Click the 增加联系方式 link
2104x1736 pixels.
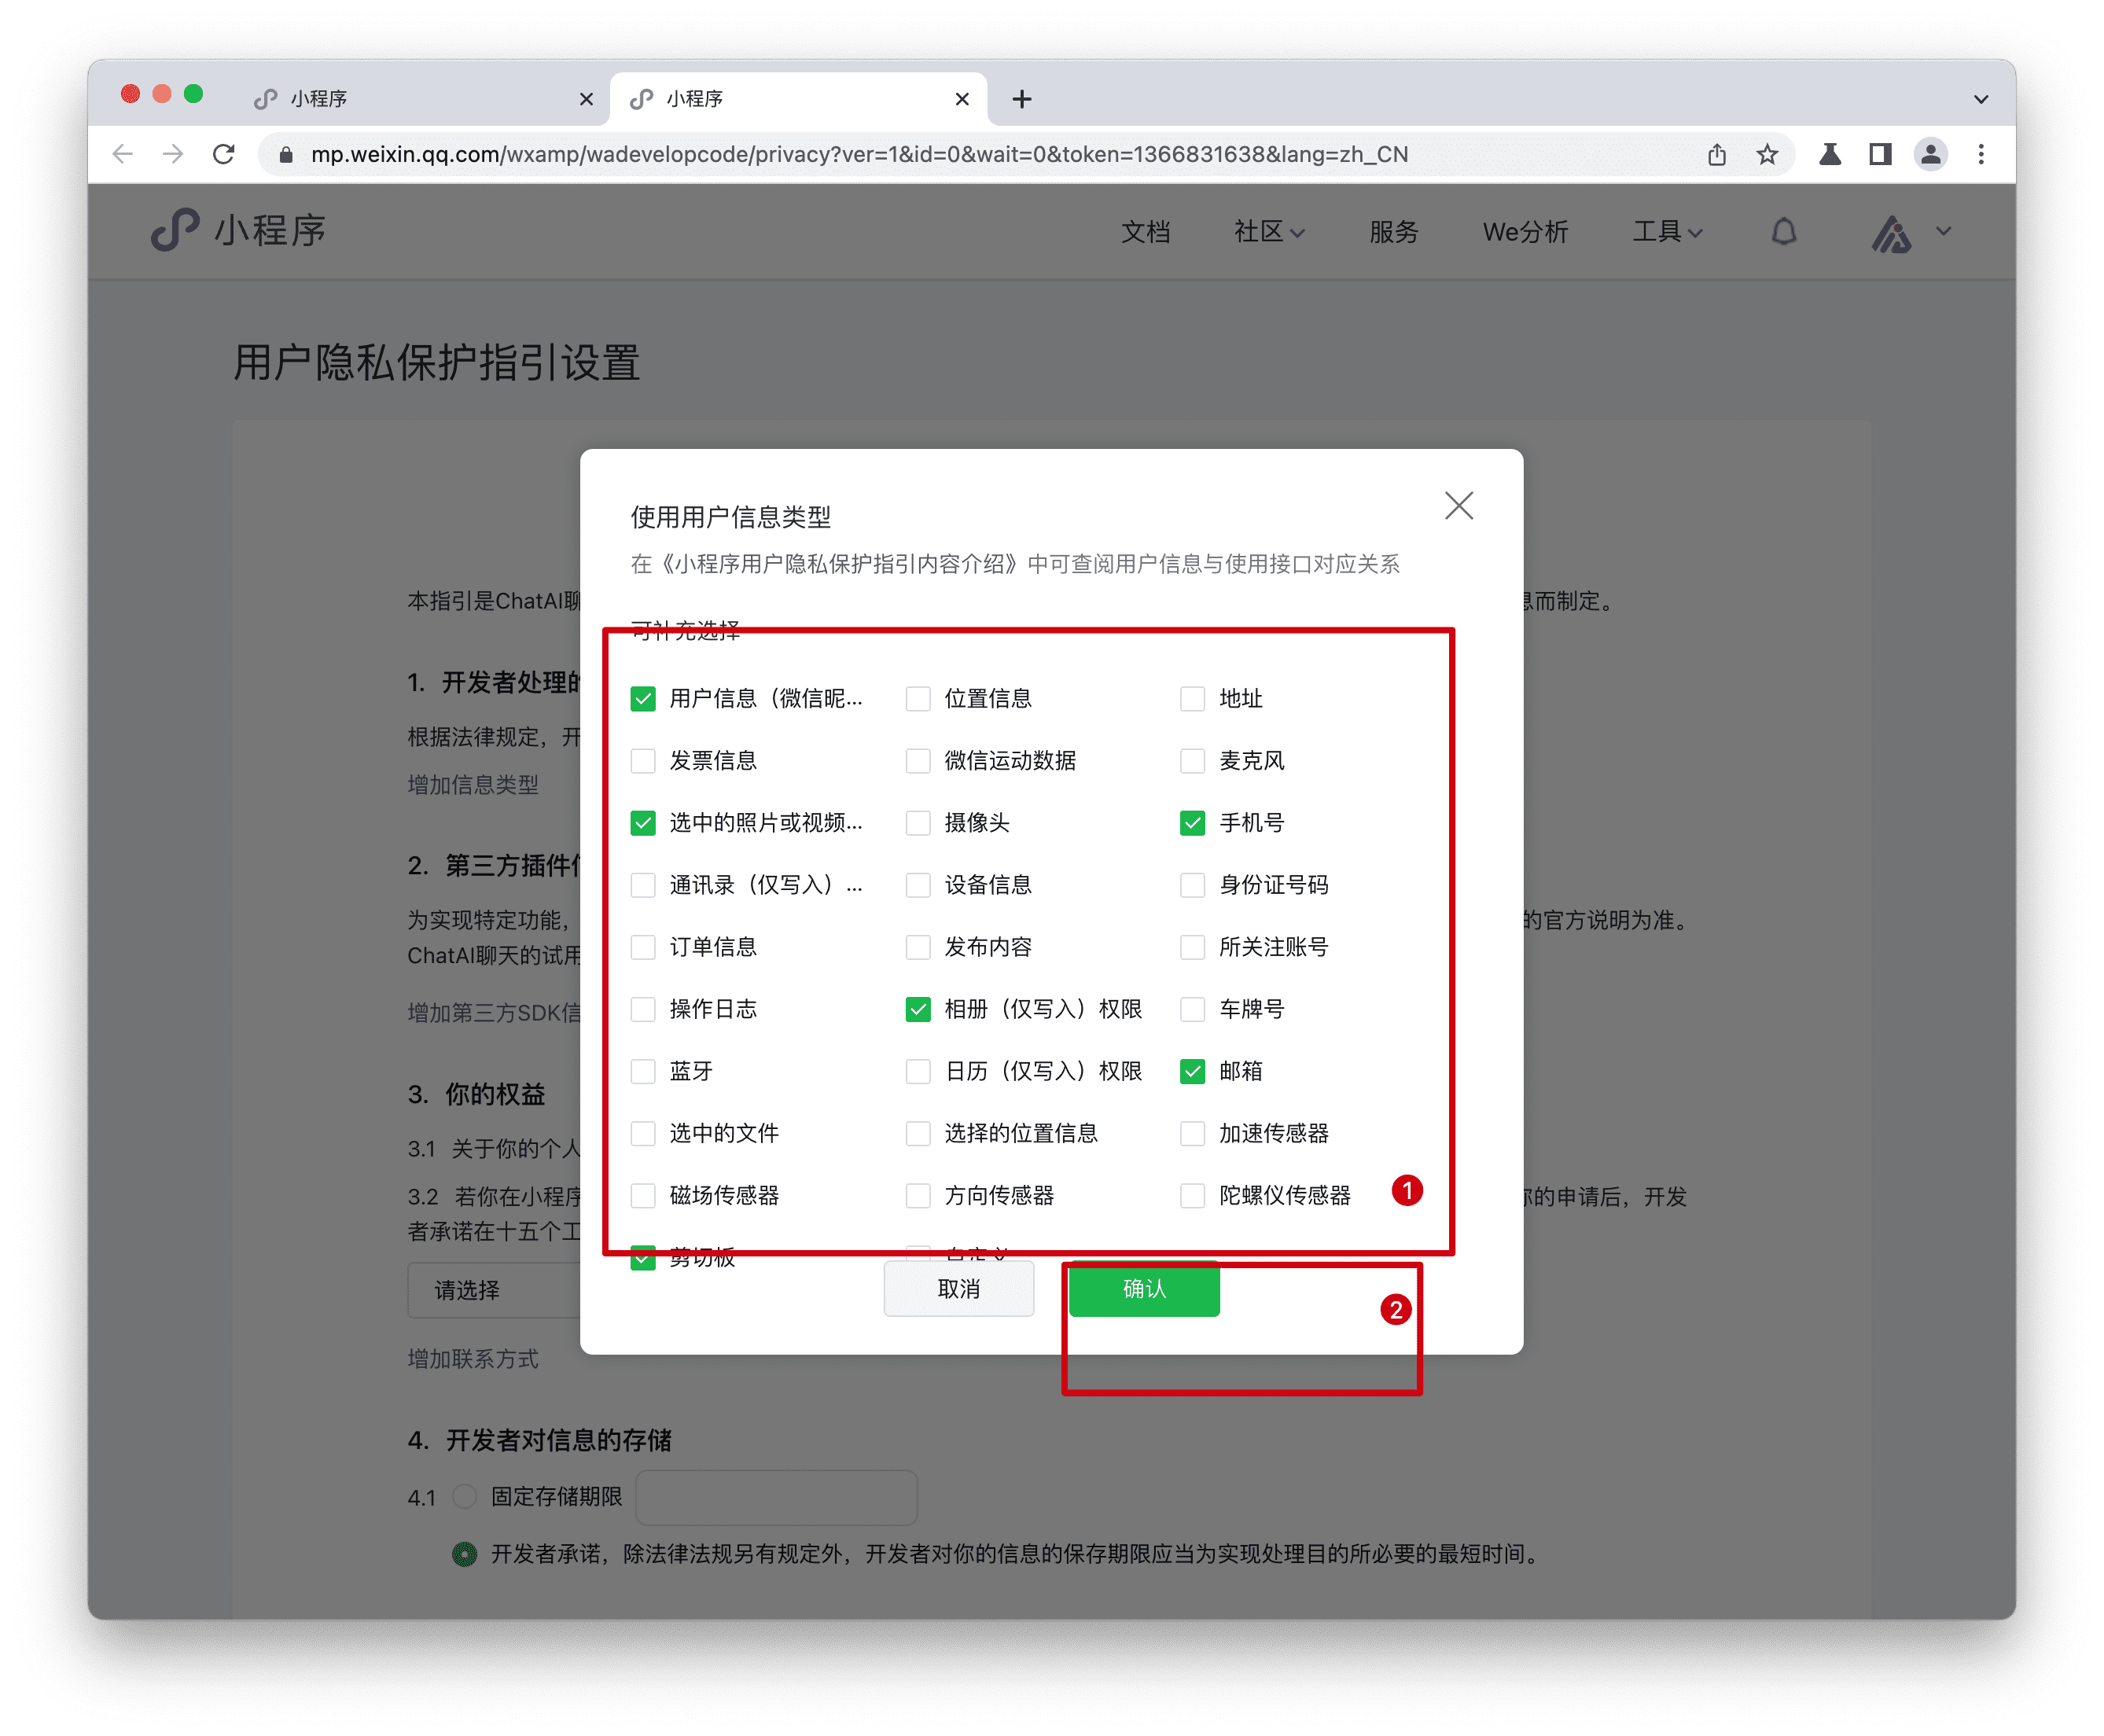[x=473, y=1359]
